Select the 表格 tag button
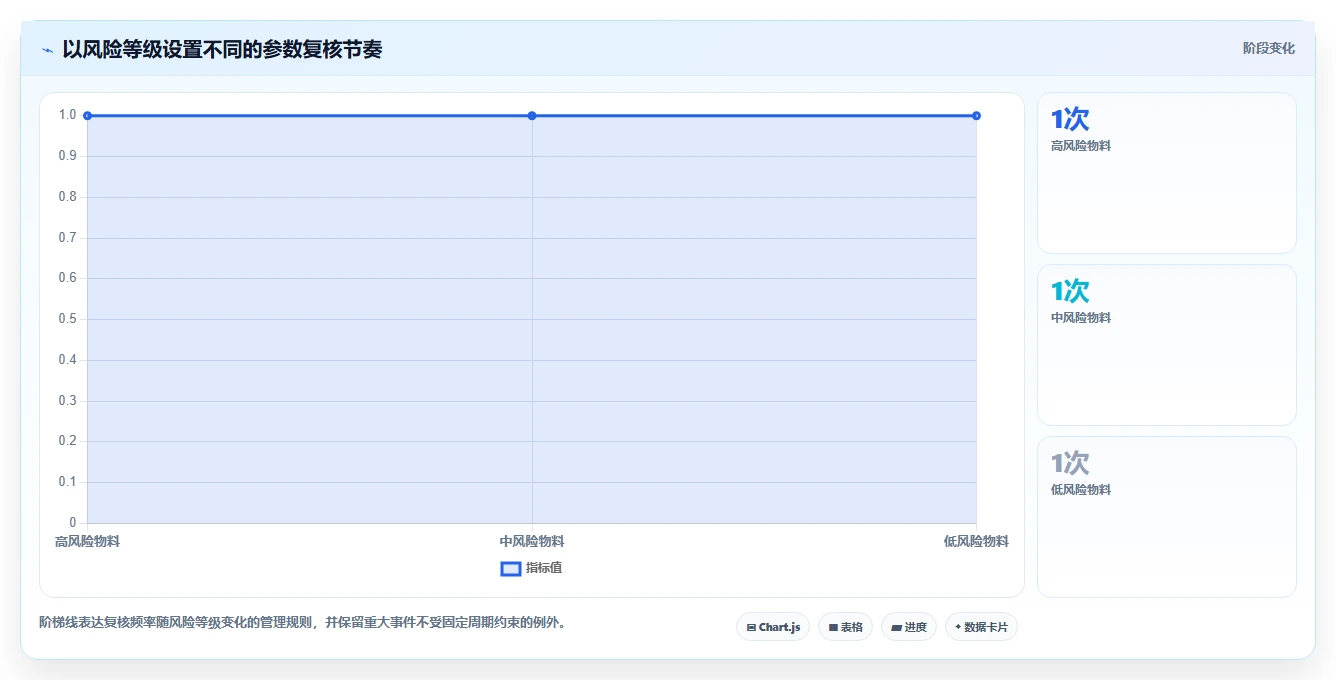 [845, 627]
